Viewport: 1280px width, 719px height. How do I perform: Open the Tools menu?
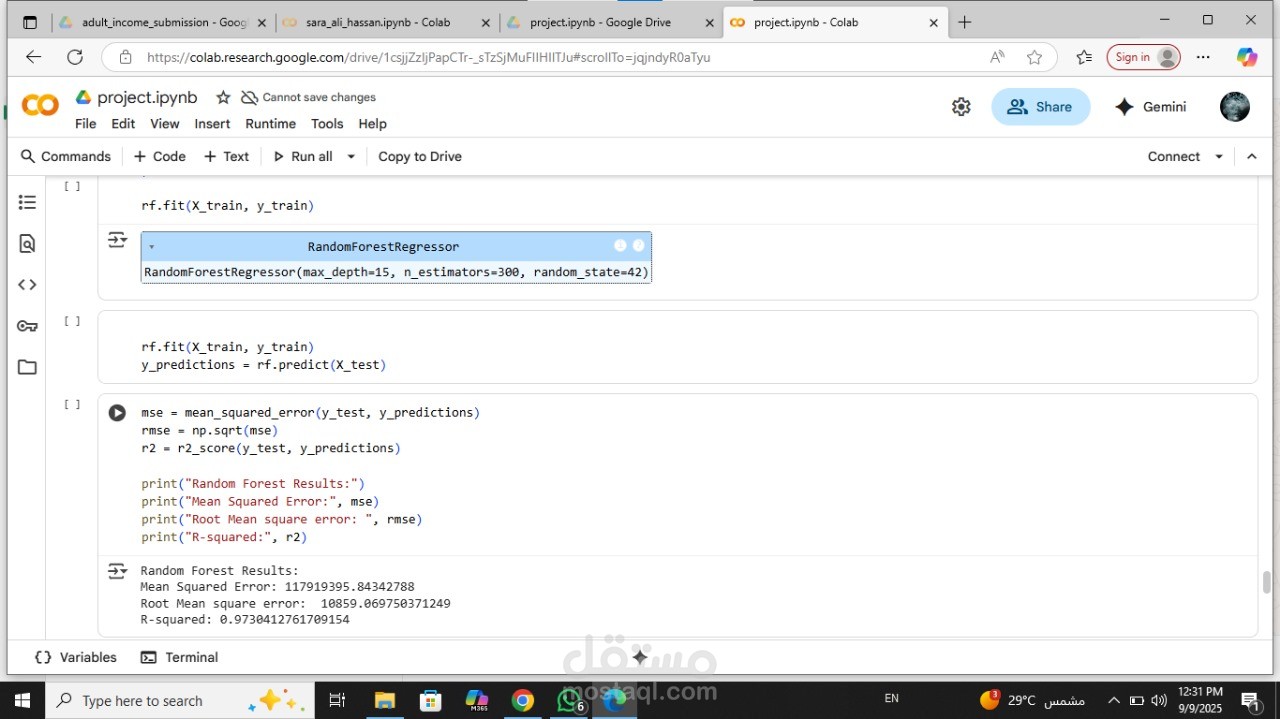[x=327, y=124]
